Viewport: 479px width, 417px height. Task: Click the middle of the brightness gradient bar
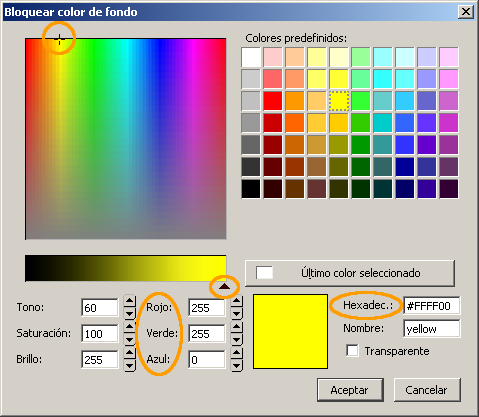pos(126,268)
